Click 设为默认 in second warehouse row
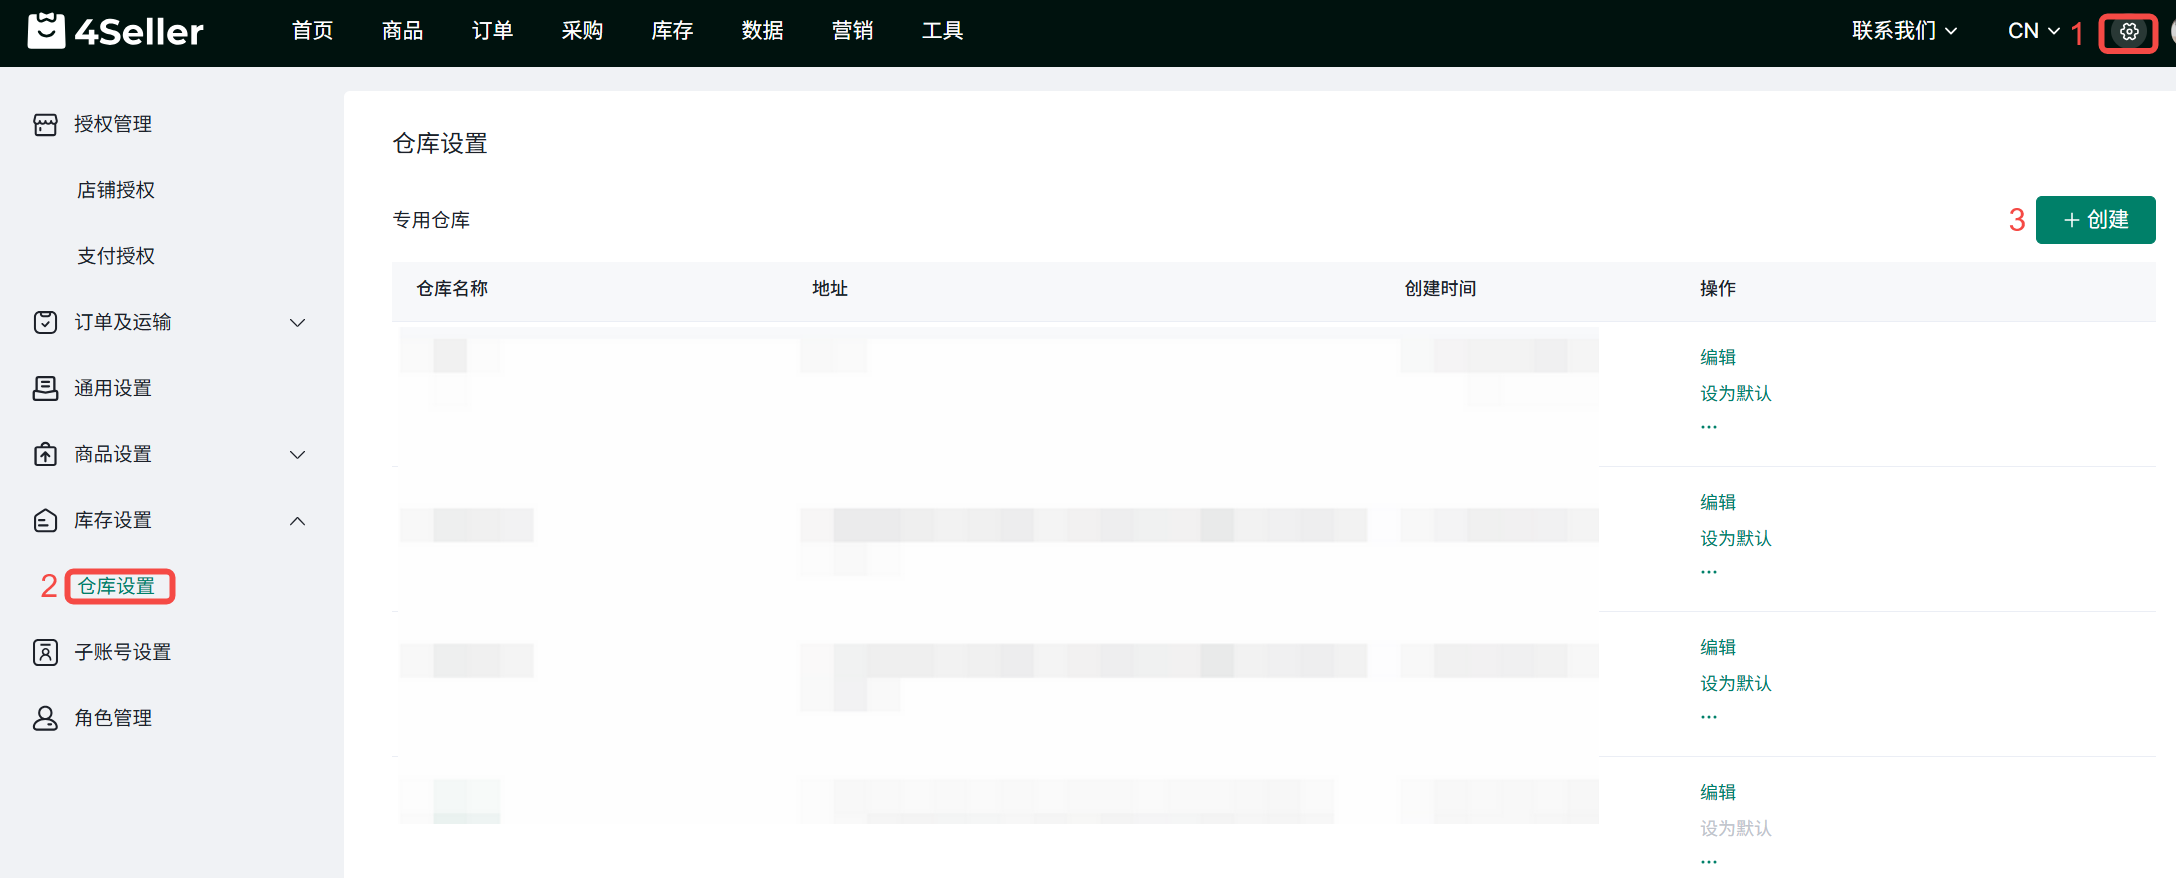 pos(1735,538)
